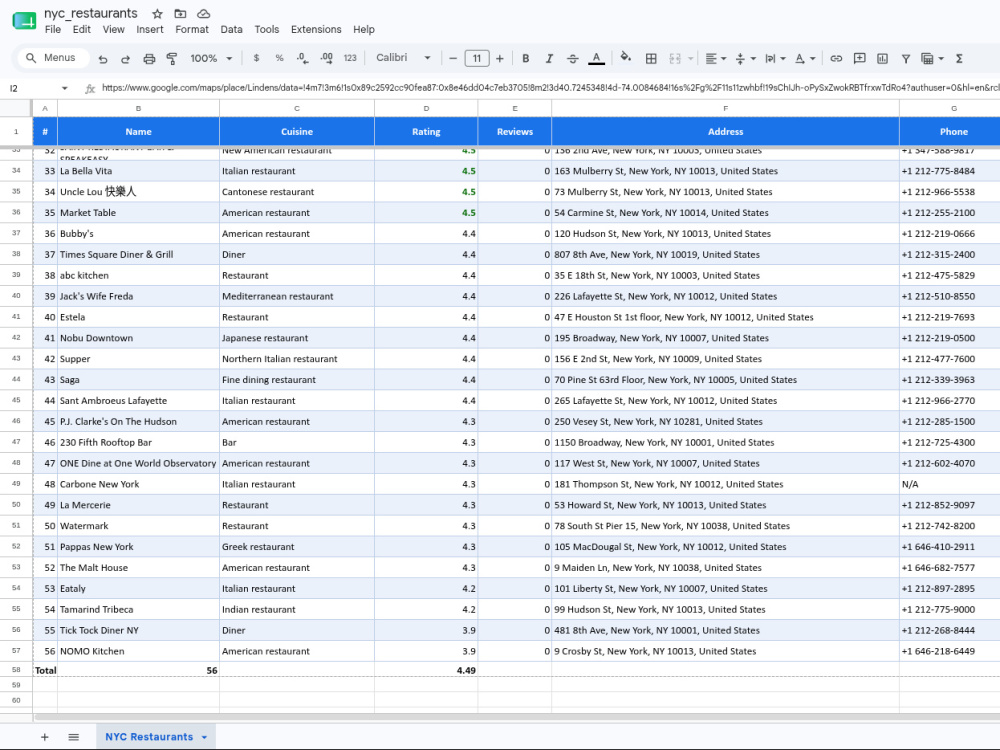Open the Extensions menu
This screenshot has width=1000, height=750.
(316, 29)
